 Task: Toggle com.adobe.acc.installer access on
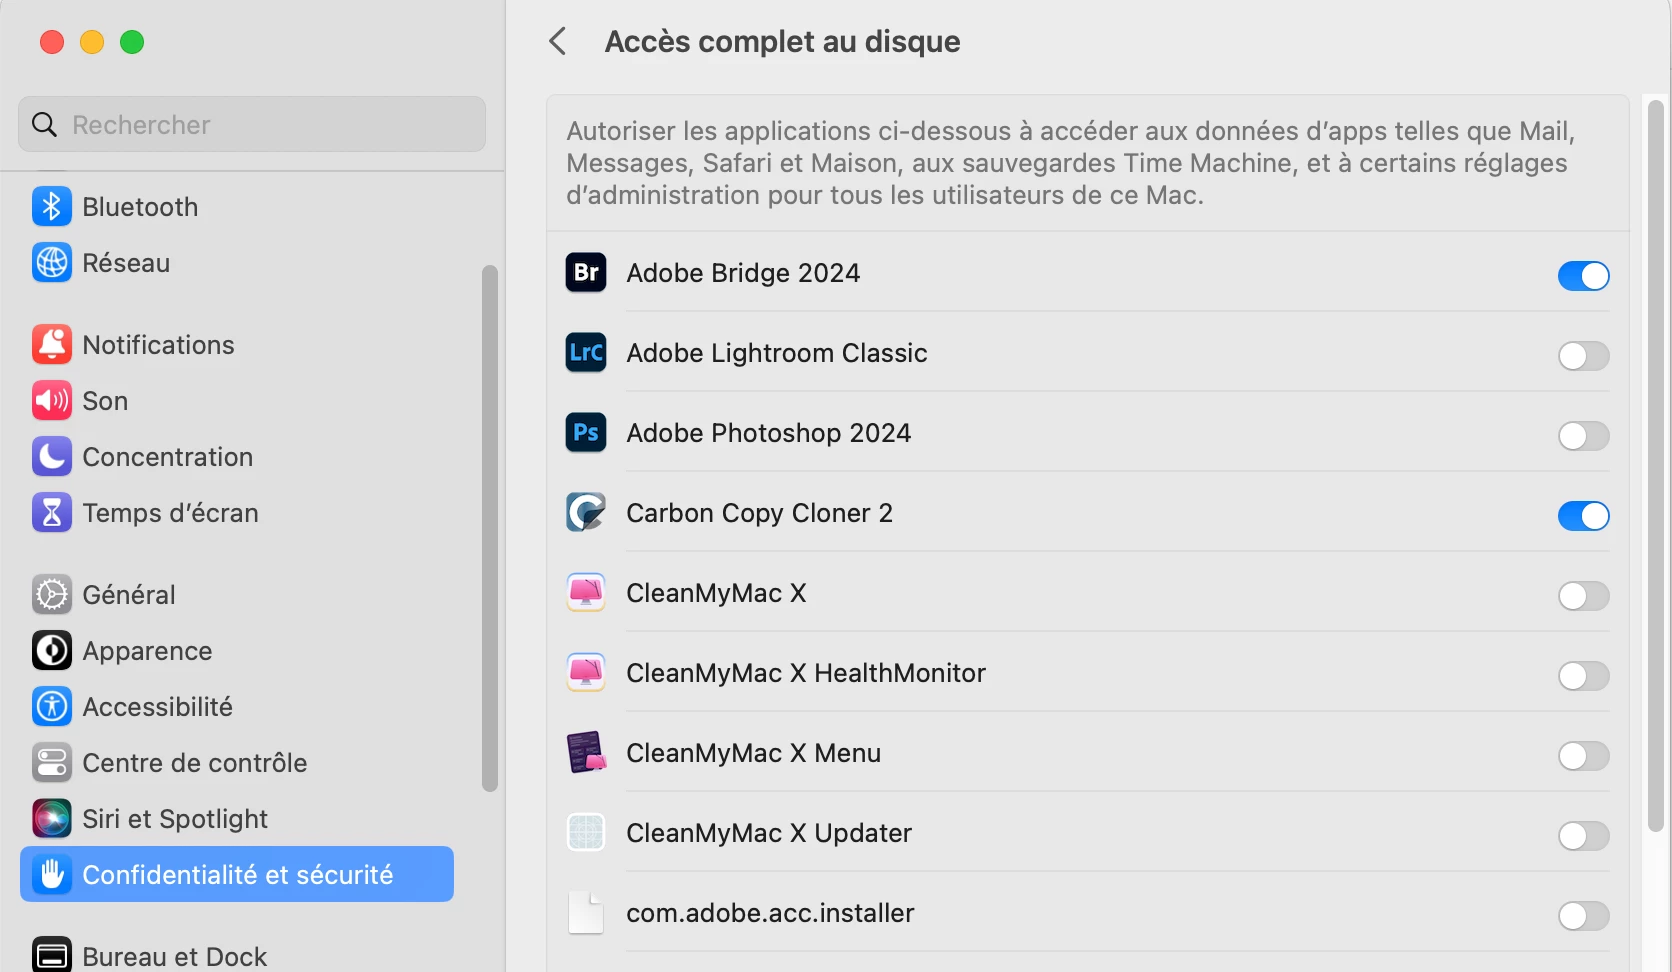point(1584,916)
